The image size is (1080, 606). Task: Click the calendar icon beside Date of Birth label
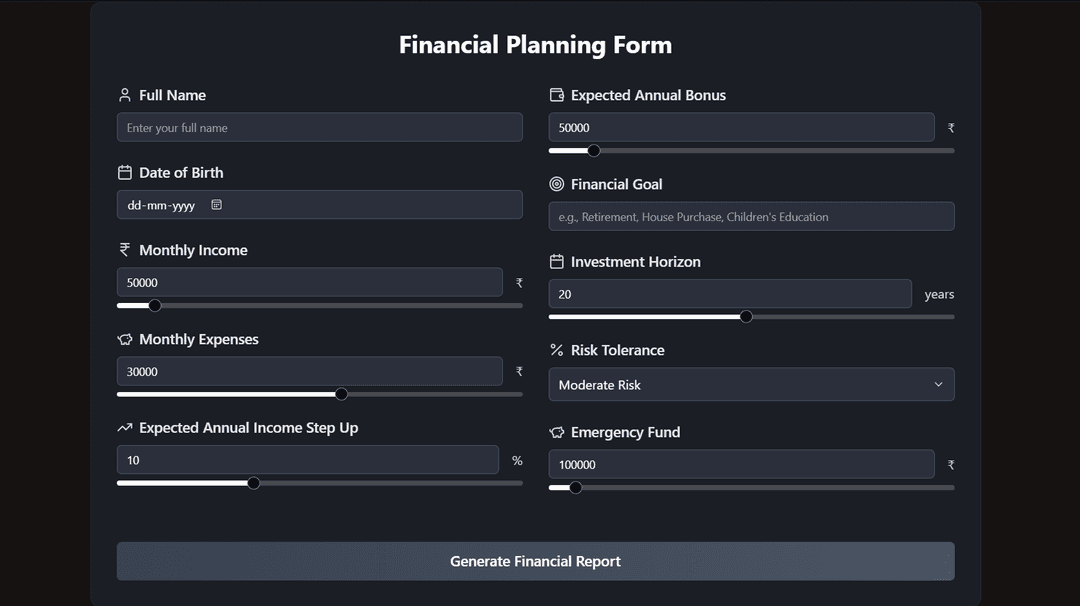(125, 173)
